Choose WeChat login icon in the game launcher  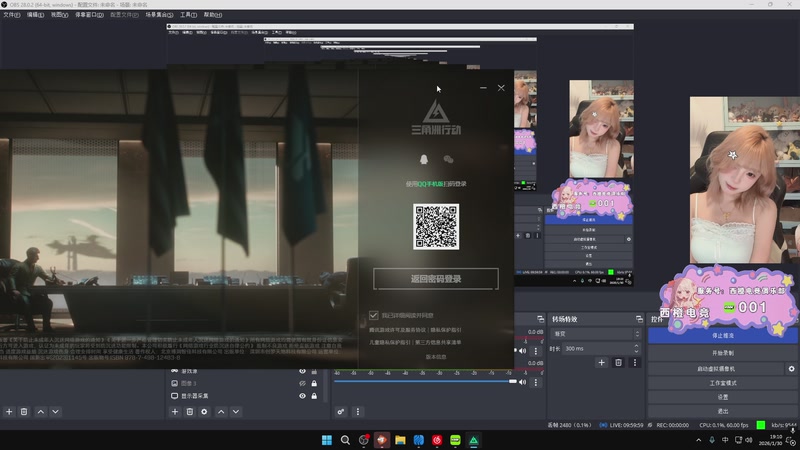[x=448, y=160]
